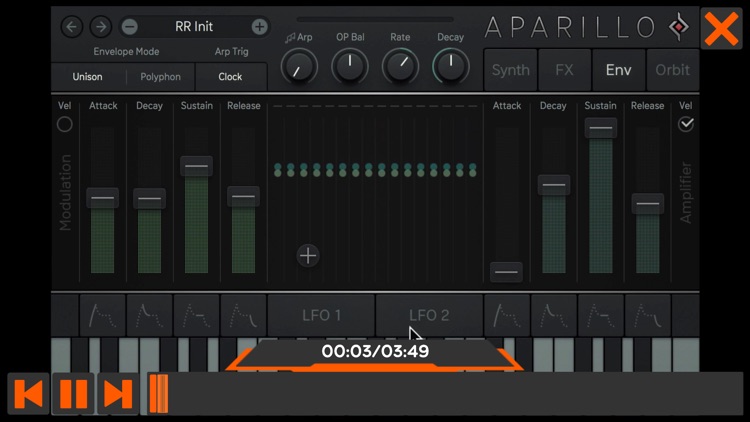The image size is (750, 422).
Task: Click the last step dot in sequencer
Action: tap(473, 170)
